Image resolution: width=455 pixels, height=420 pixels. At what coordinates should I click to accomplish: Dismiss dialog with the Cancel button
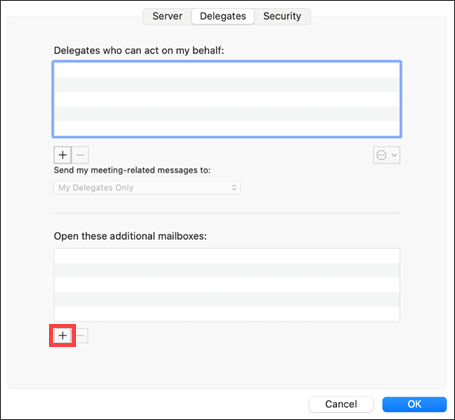coord(341,404)
